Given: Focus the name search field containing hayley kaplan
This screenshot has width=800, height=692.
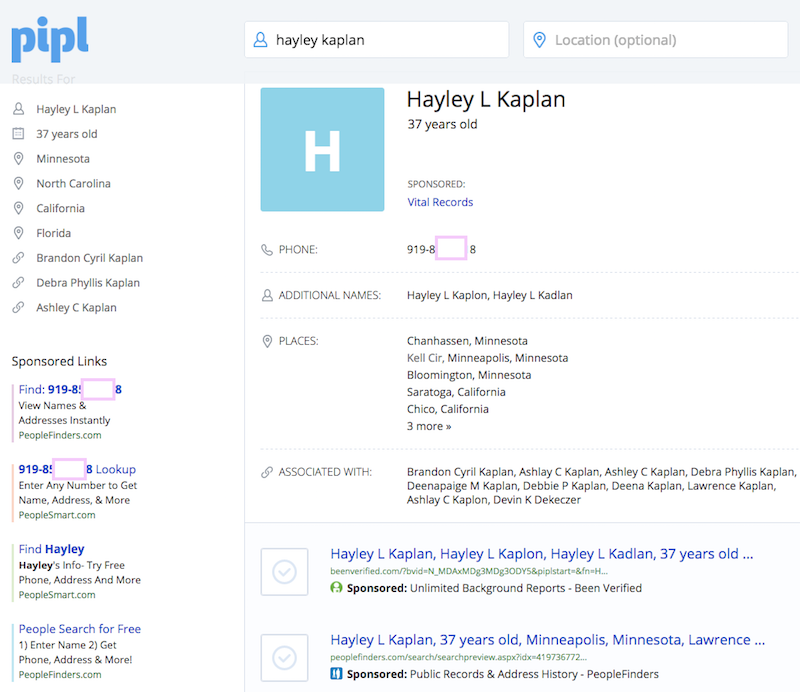Looking at the screenshot, I should pos(377,40).
